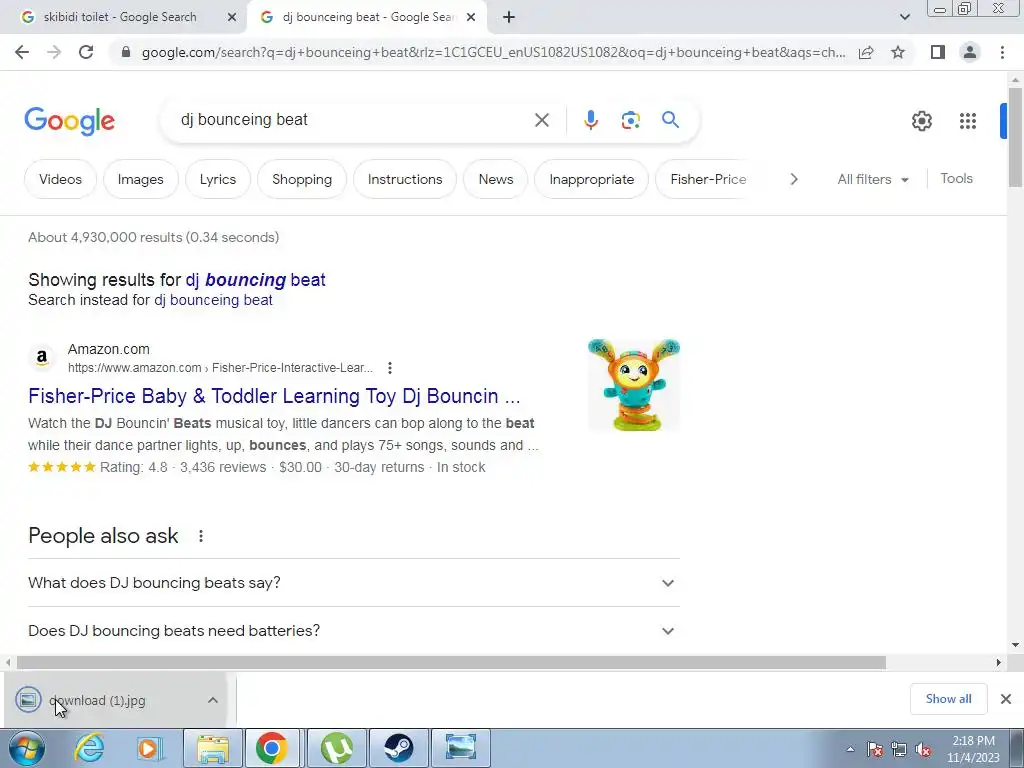Go back to the previous page
The width and height of the screenshot is (1024, 768).
coord(22,52)
